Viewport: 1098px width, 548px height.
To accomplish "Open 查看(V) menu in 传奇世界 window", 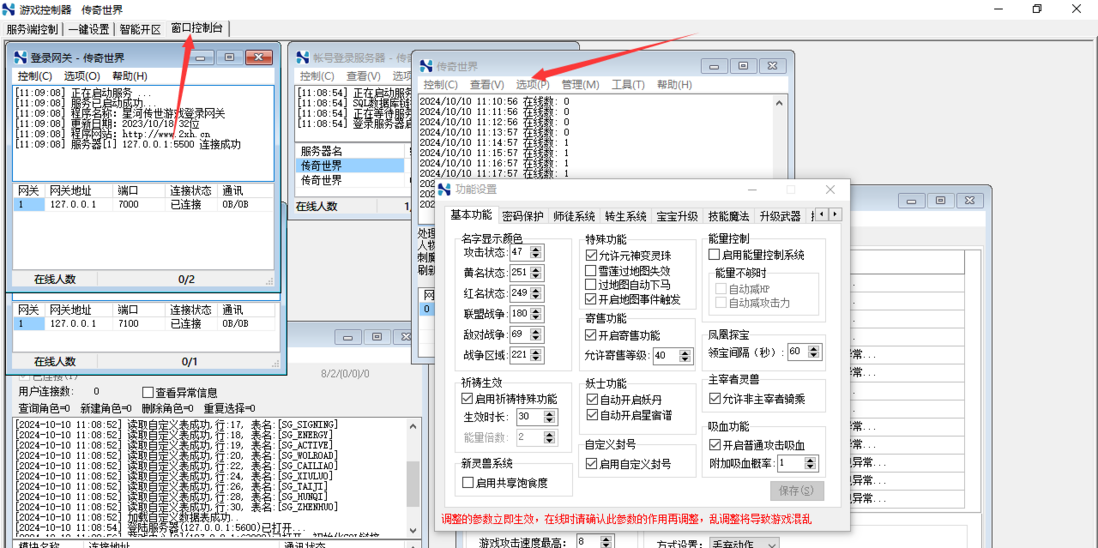I will pos(487,85).
